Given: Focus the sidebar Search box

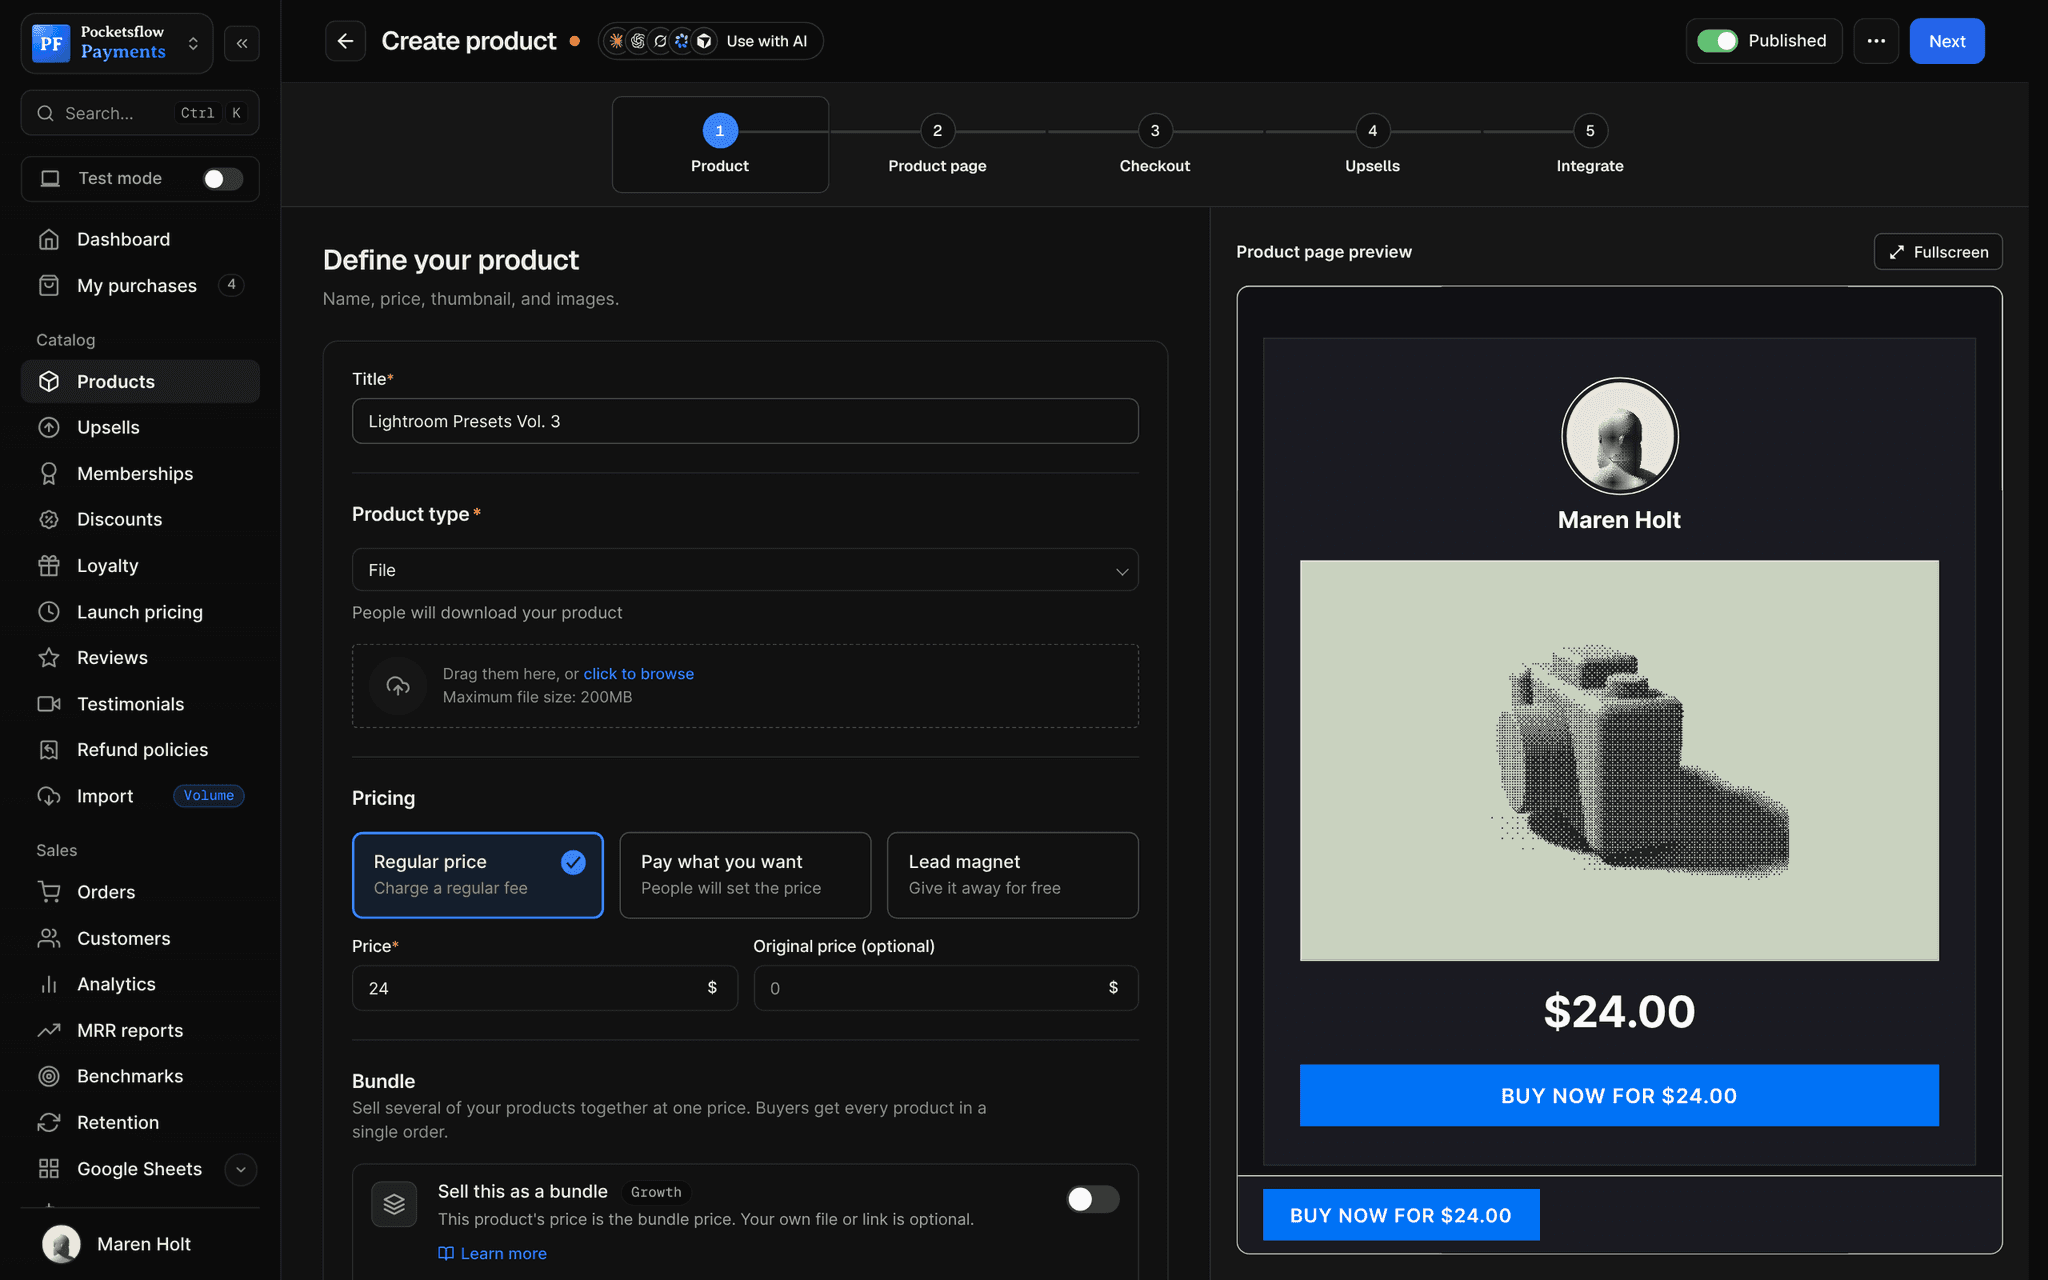Looking at the screenshot, I should tap(140, 113).
